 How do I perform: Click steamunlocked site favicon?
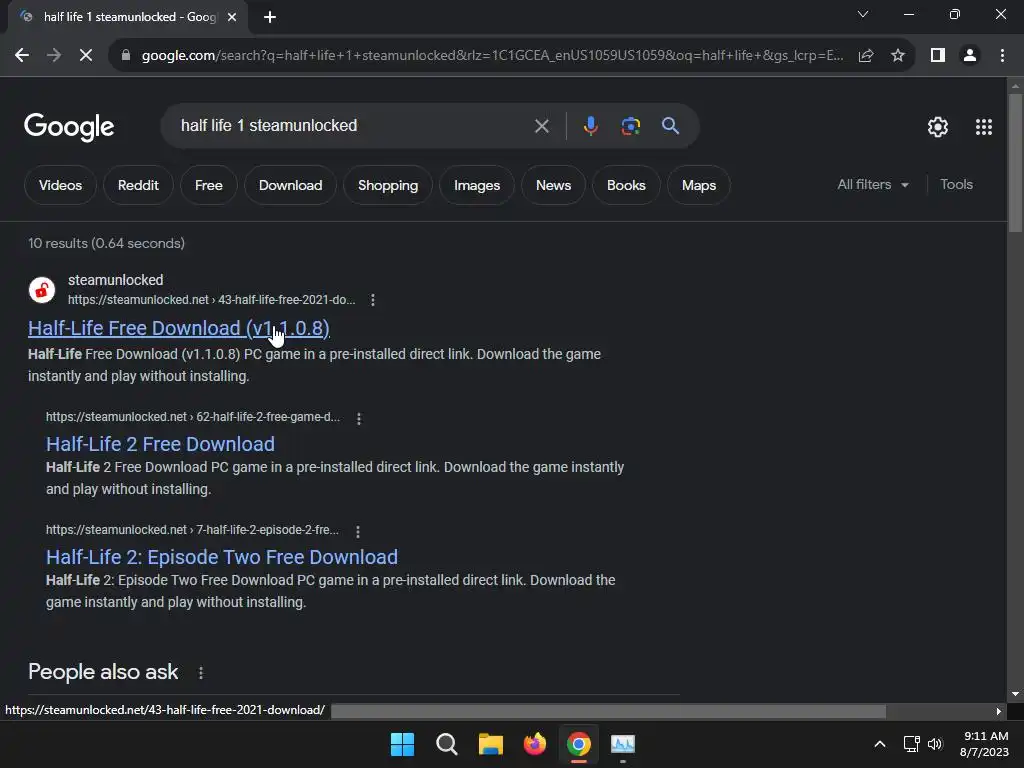tap(42, 289)
